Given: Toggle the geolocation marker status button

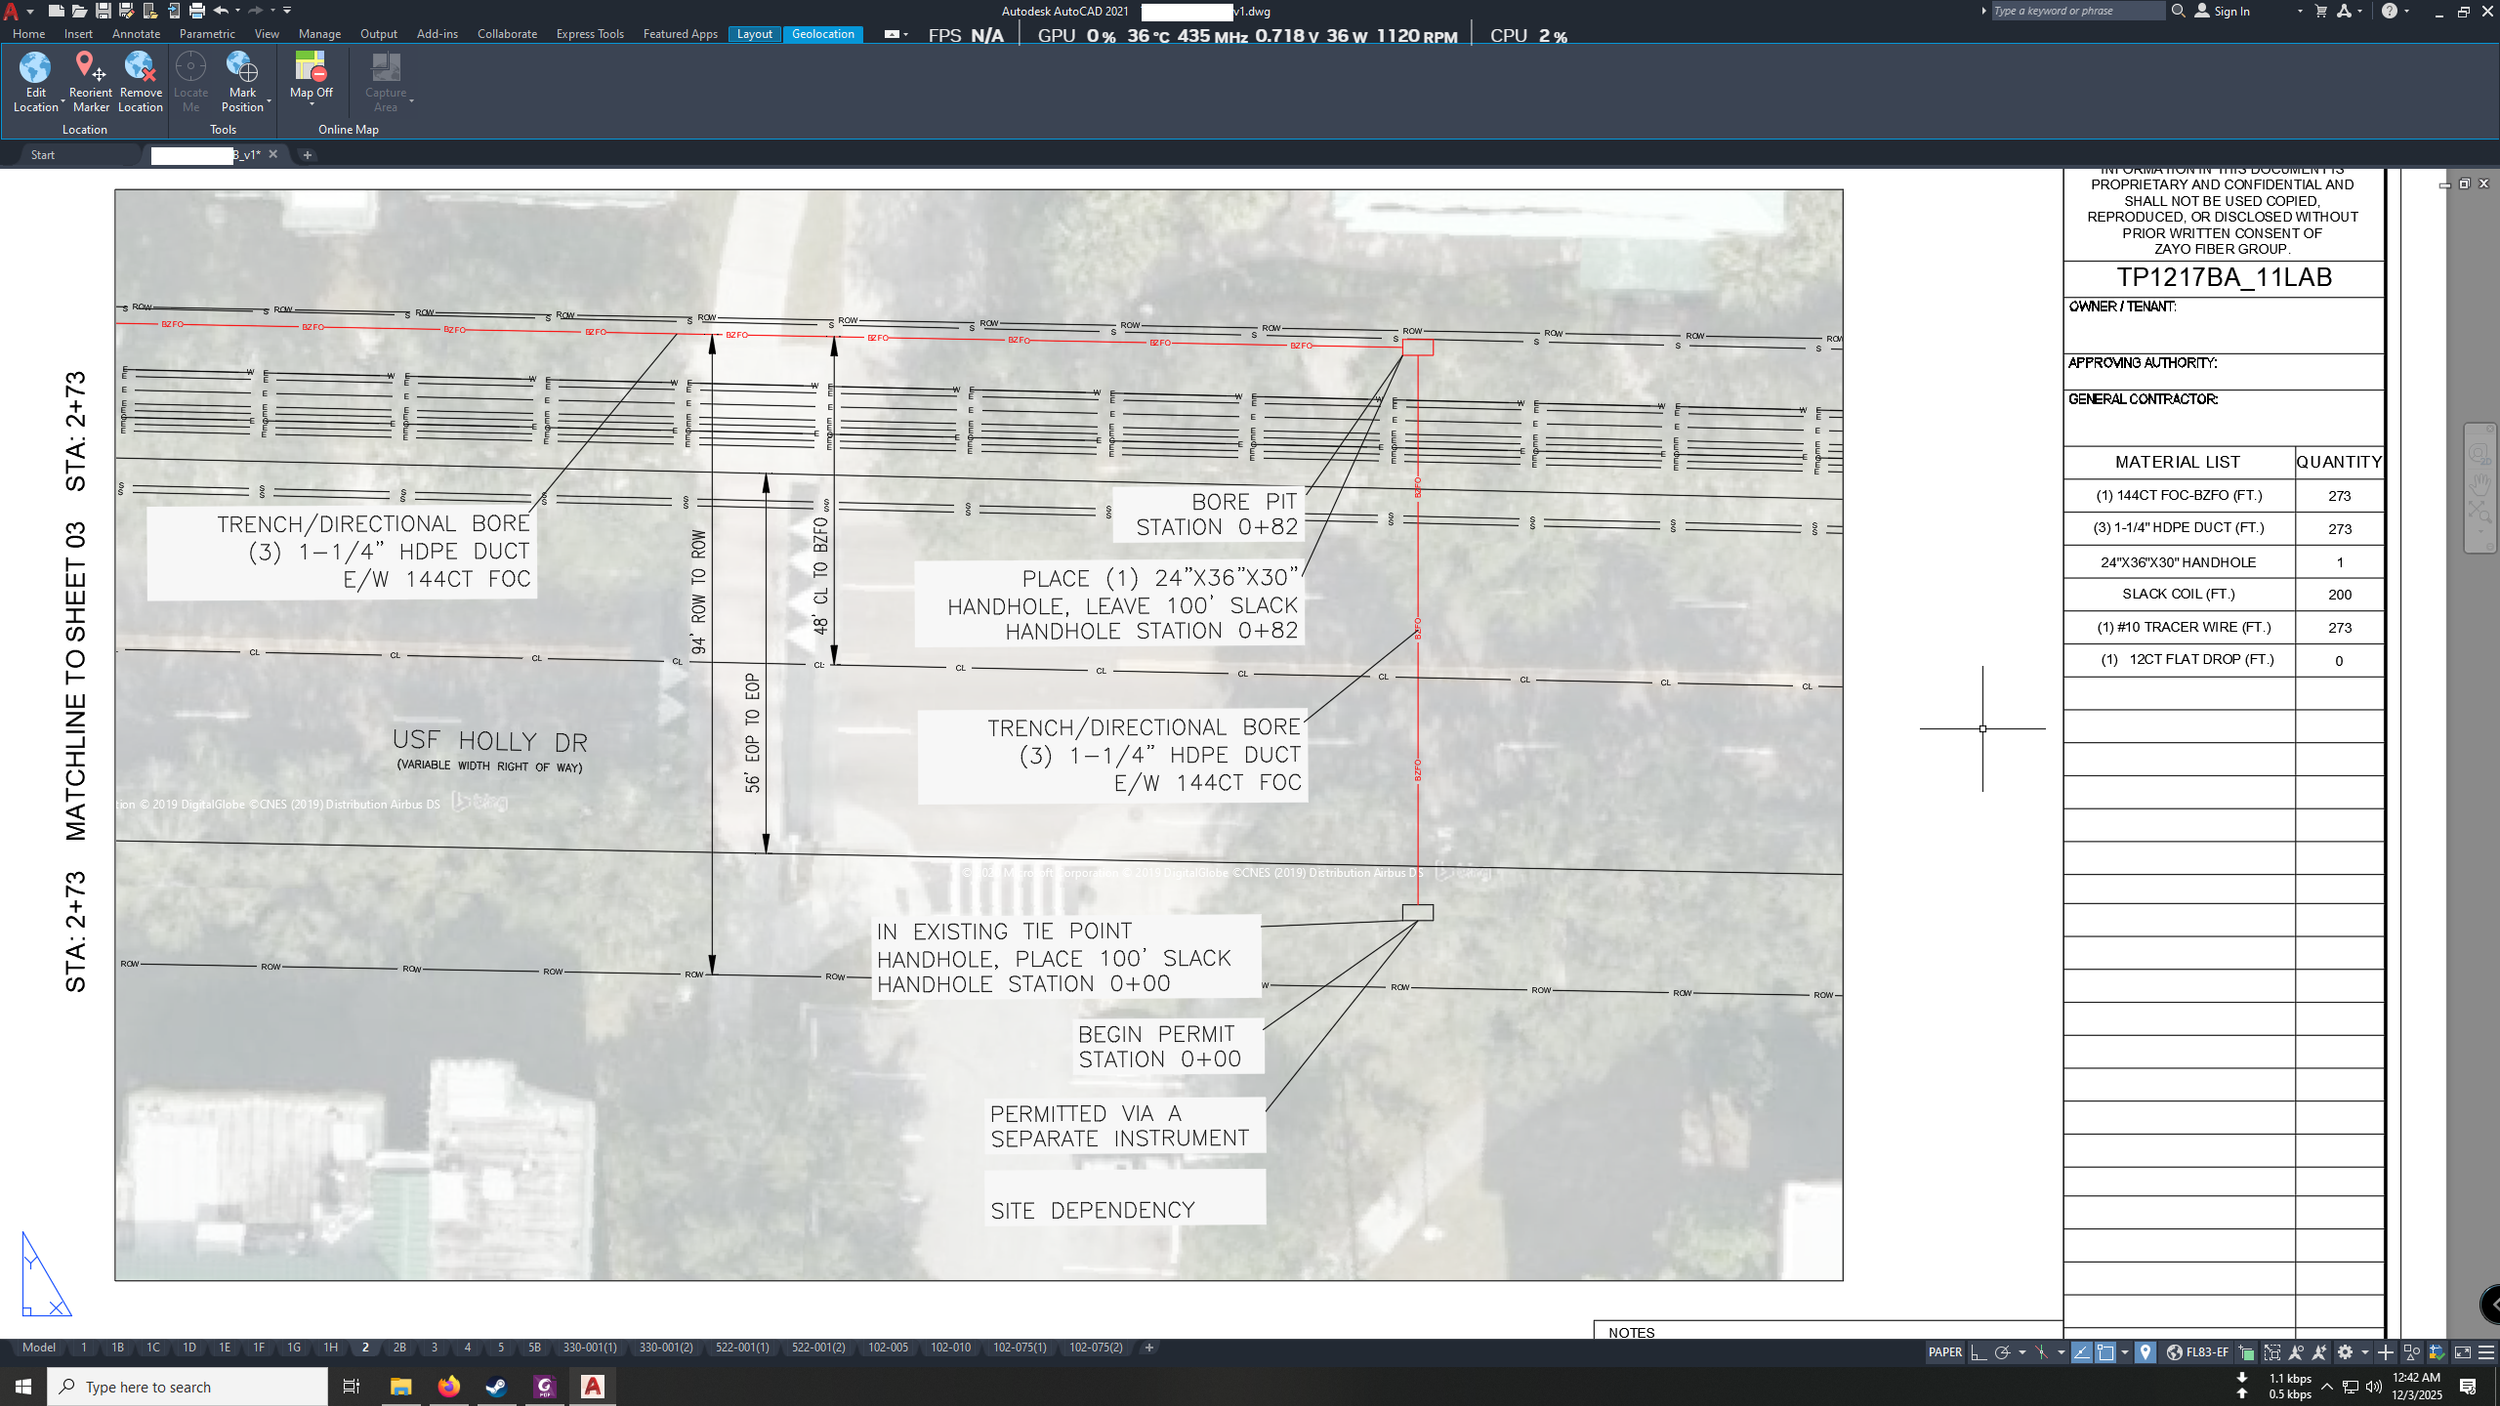Looking at the screenshot, I should click(x=2145, y=1352).
